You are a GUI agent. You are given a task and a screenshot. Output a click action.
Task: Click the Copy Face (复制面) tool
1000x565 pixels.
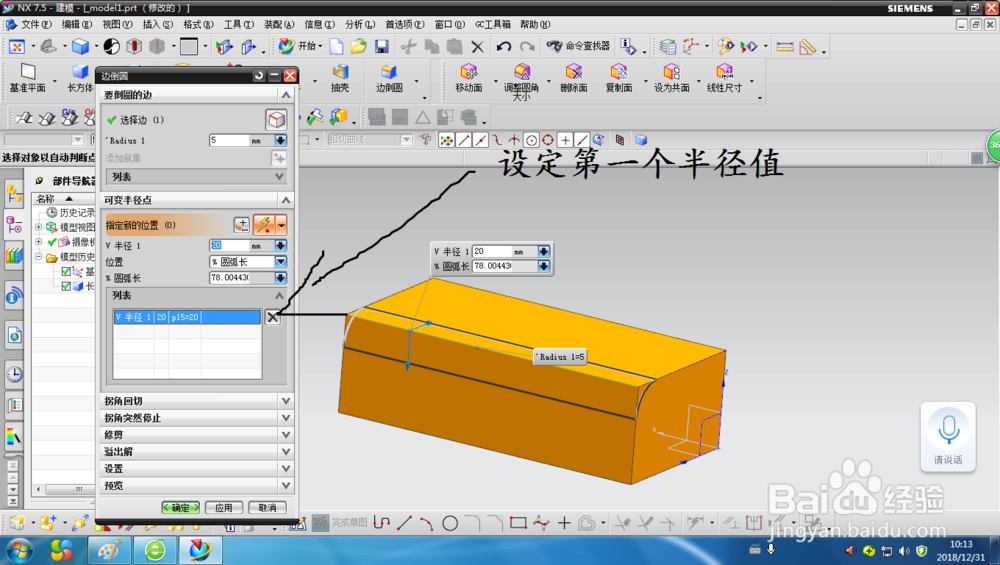point(619,78)
